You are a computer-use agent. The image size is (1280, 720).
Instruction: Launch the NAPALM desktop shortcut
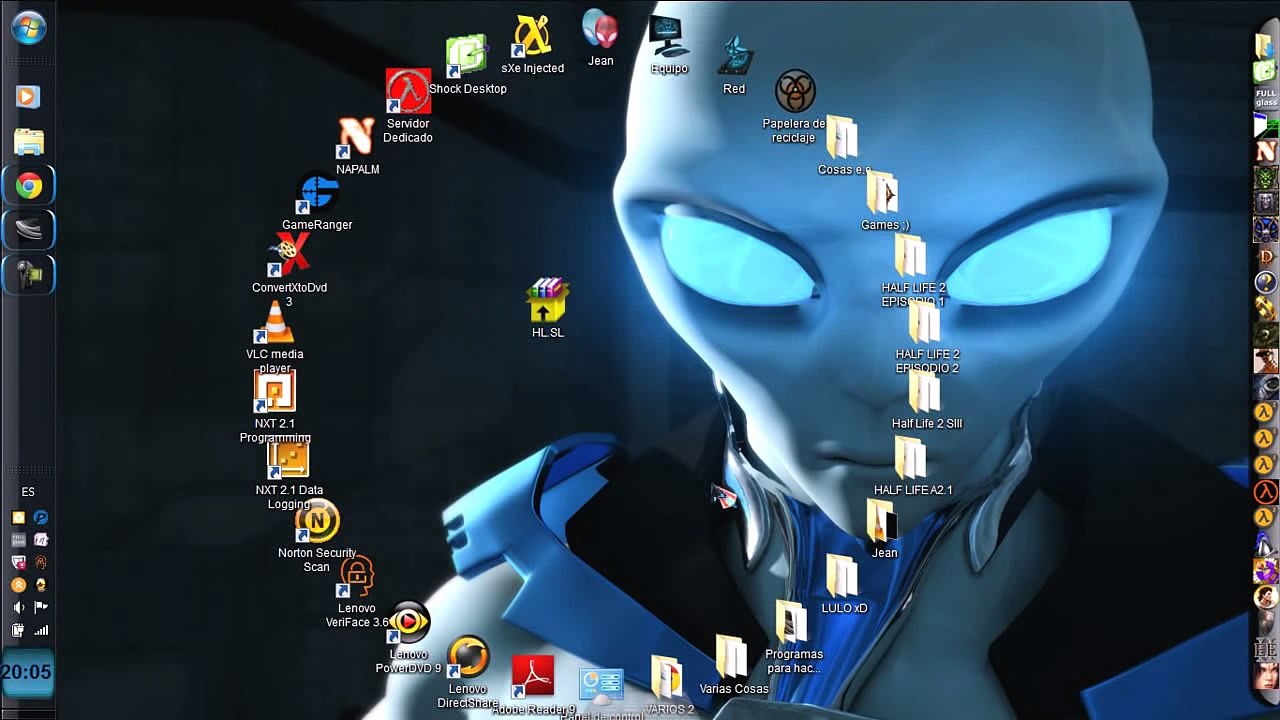coord(356,137)
